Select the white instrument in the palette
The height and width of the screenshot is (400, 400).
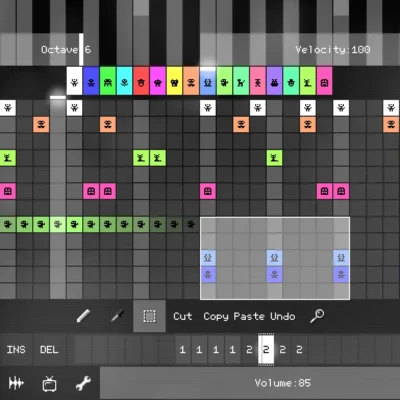(x=74, y=81)
